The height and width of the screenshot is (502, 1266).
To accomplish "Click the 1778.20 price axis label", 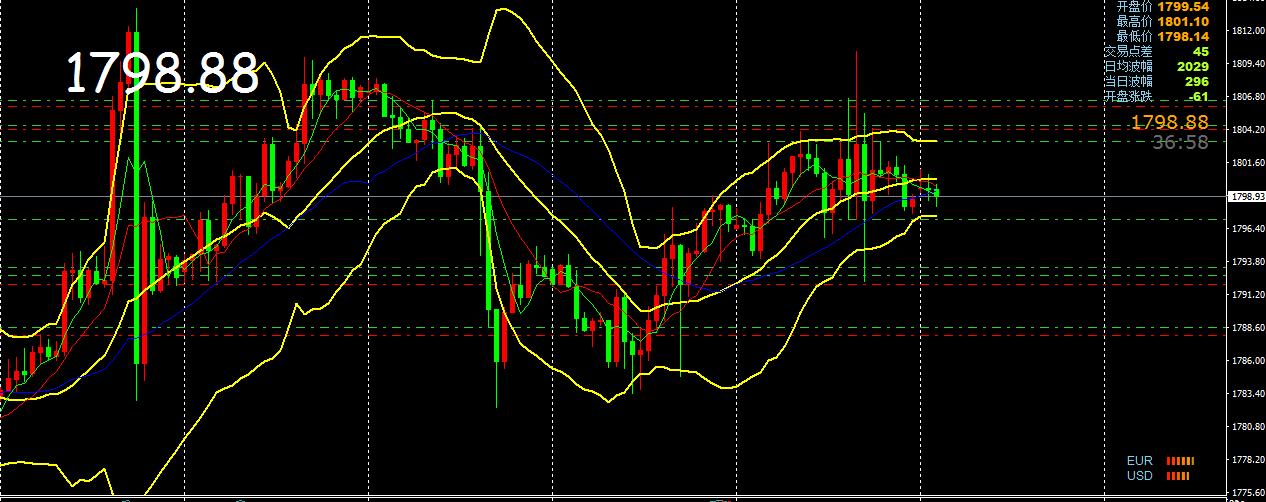I will (1250, 460).
